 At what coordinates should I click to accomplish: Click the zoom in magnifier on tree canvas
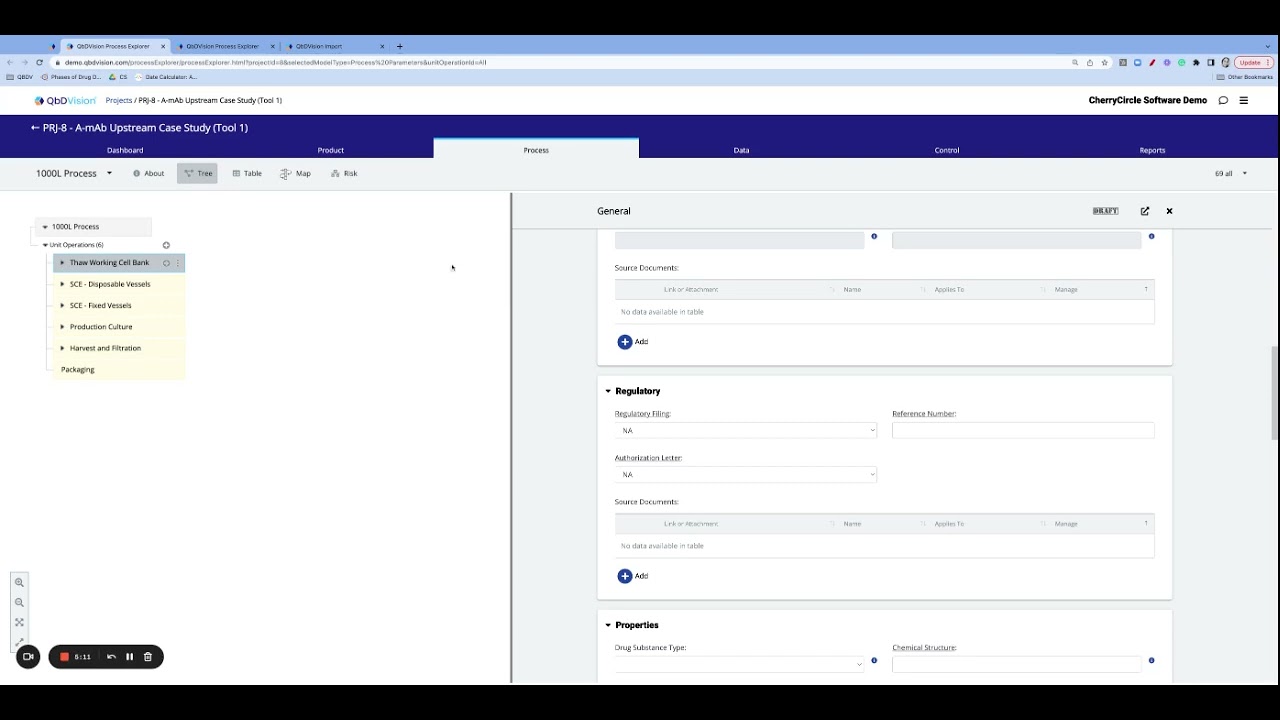pos(19,582)
